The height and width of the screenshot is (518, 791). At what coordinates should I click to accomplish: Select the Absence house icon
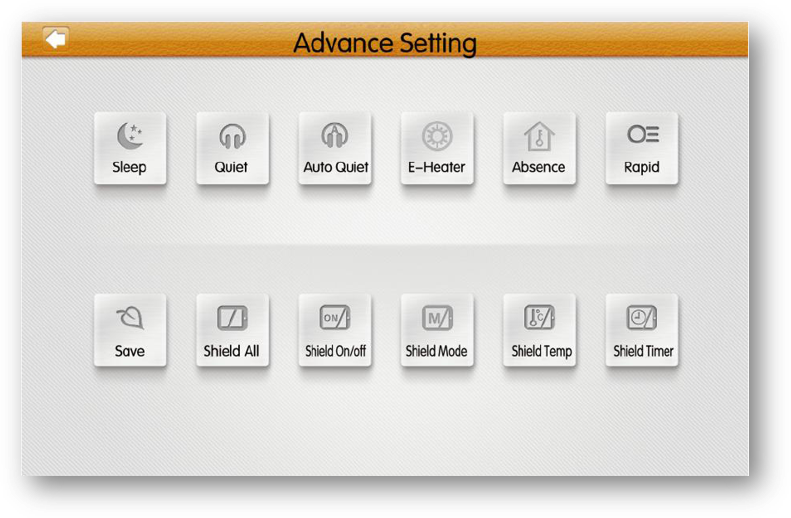point(539,136)
